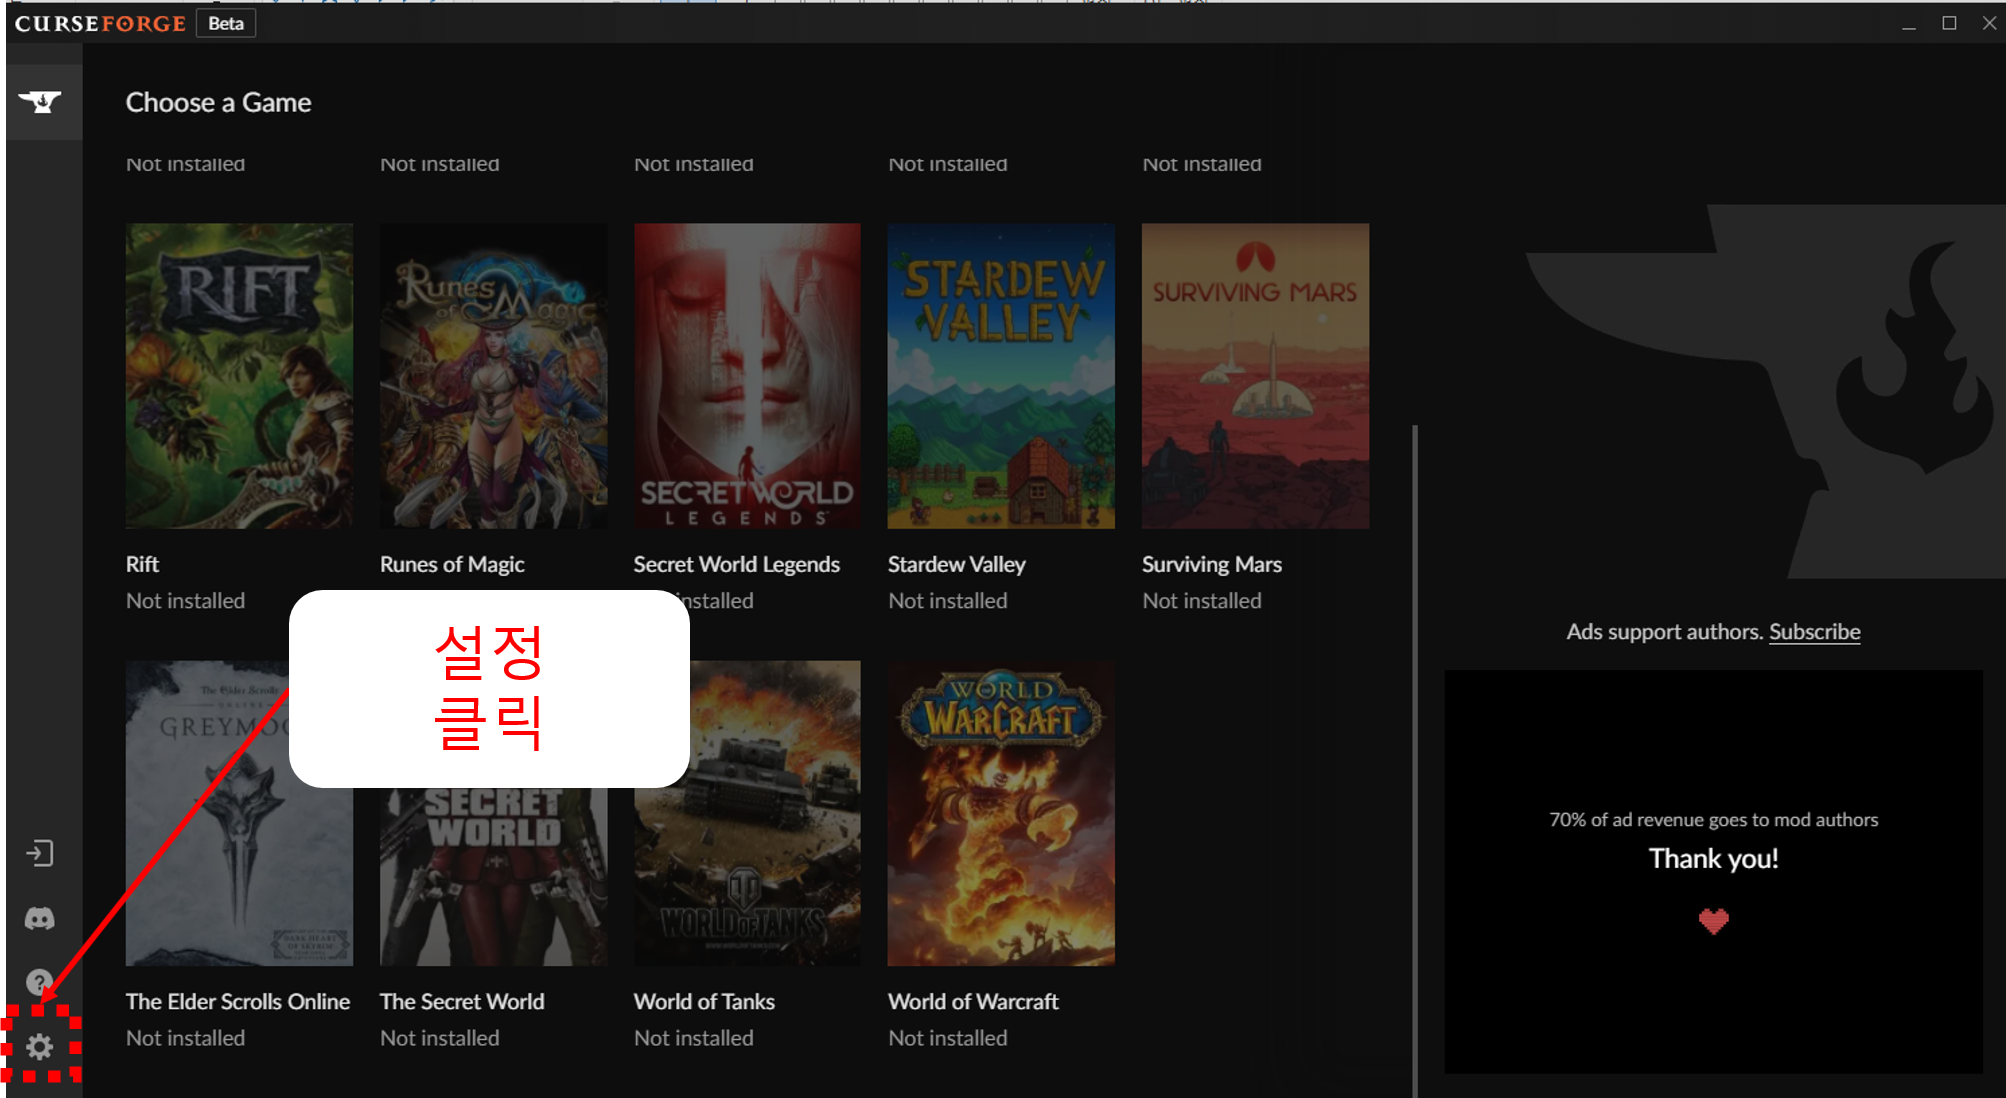2006x1098 pixels.
Task: Click The Elder Scrolls Online title
Action: 238,1001
